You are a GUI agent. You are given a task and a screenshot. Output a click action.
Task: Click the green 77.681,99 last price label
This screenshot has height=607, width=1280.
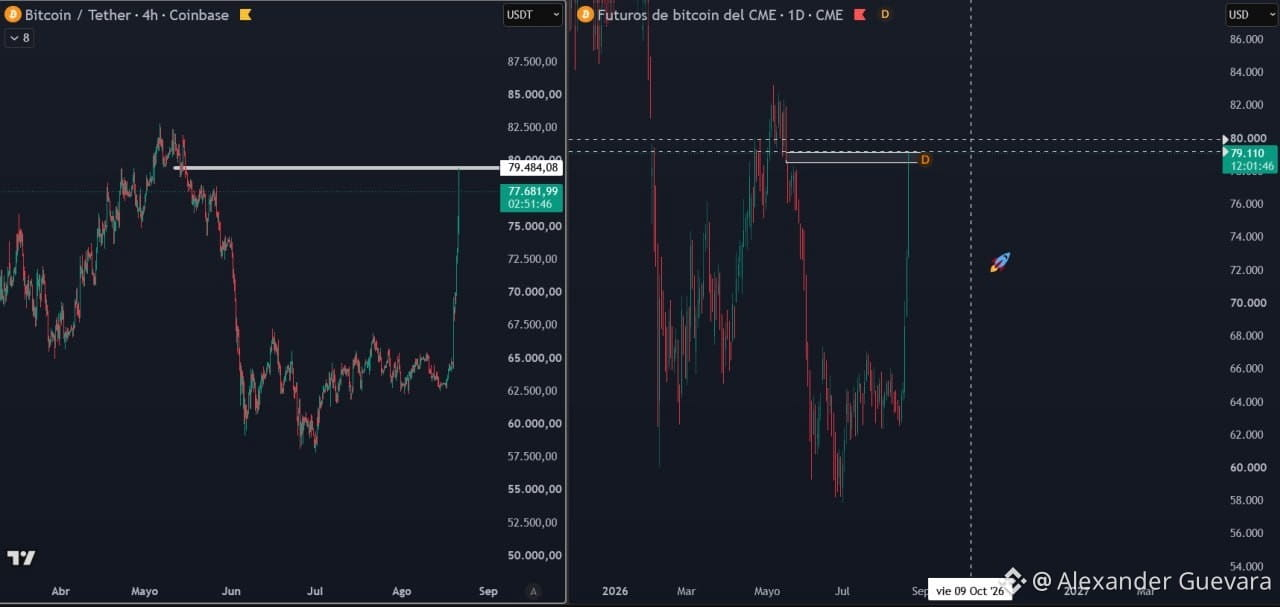click(x=531, y=197)
